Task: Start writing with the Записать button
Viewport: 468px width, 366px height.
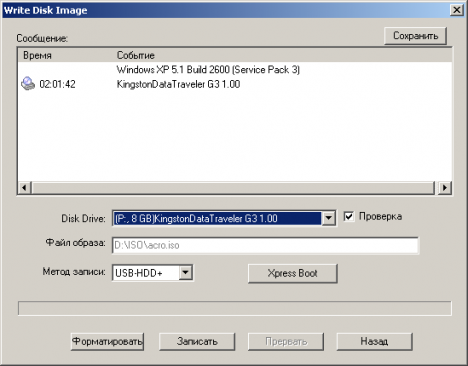Action: tap(197, 341)
